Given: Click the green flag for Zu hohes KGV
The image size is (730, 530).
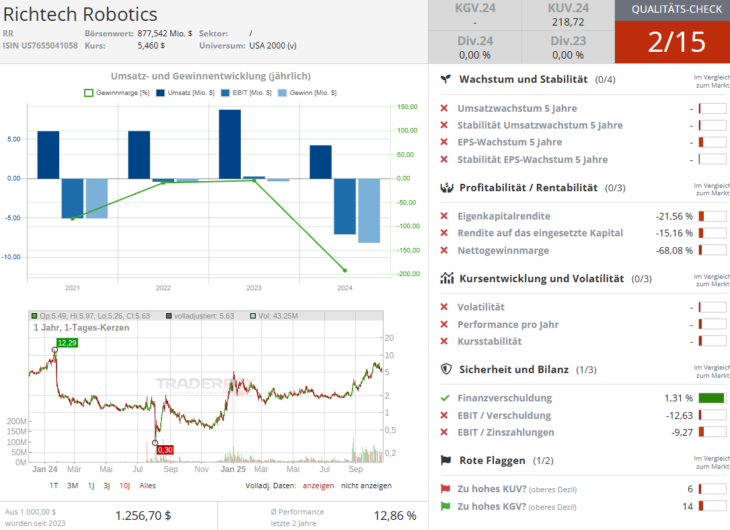Looking at the screenshot, I should tap(444, 507).
